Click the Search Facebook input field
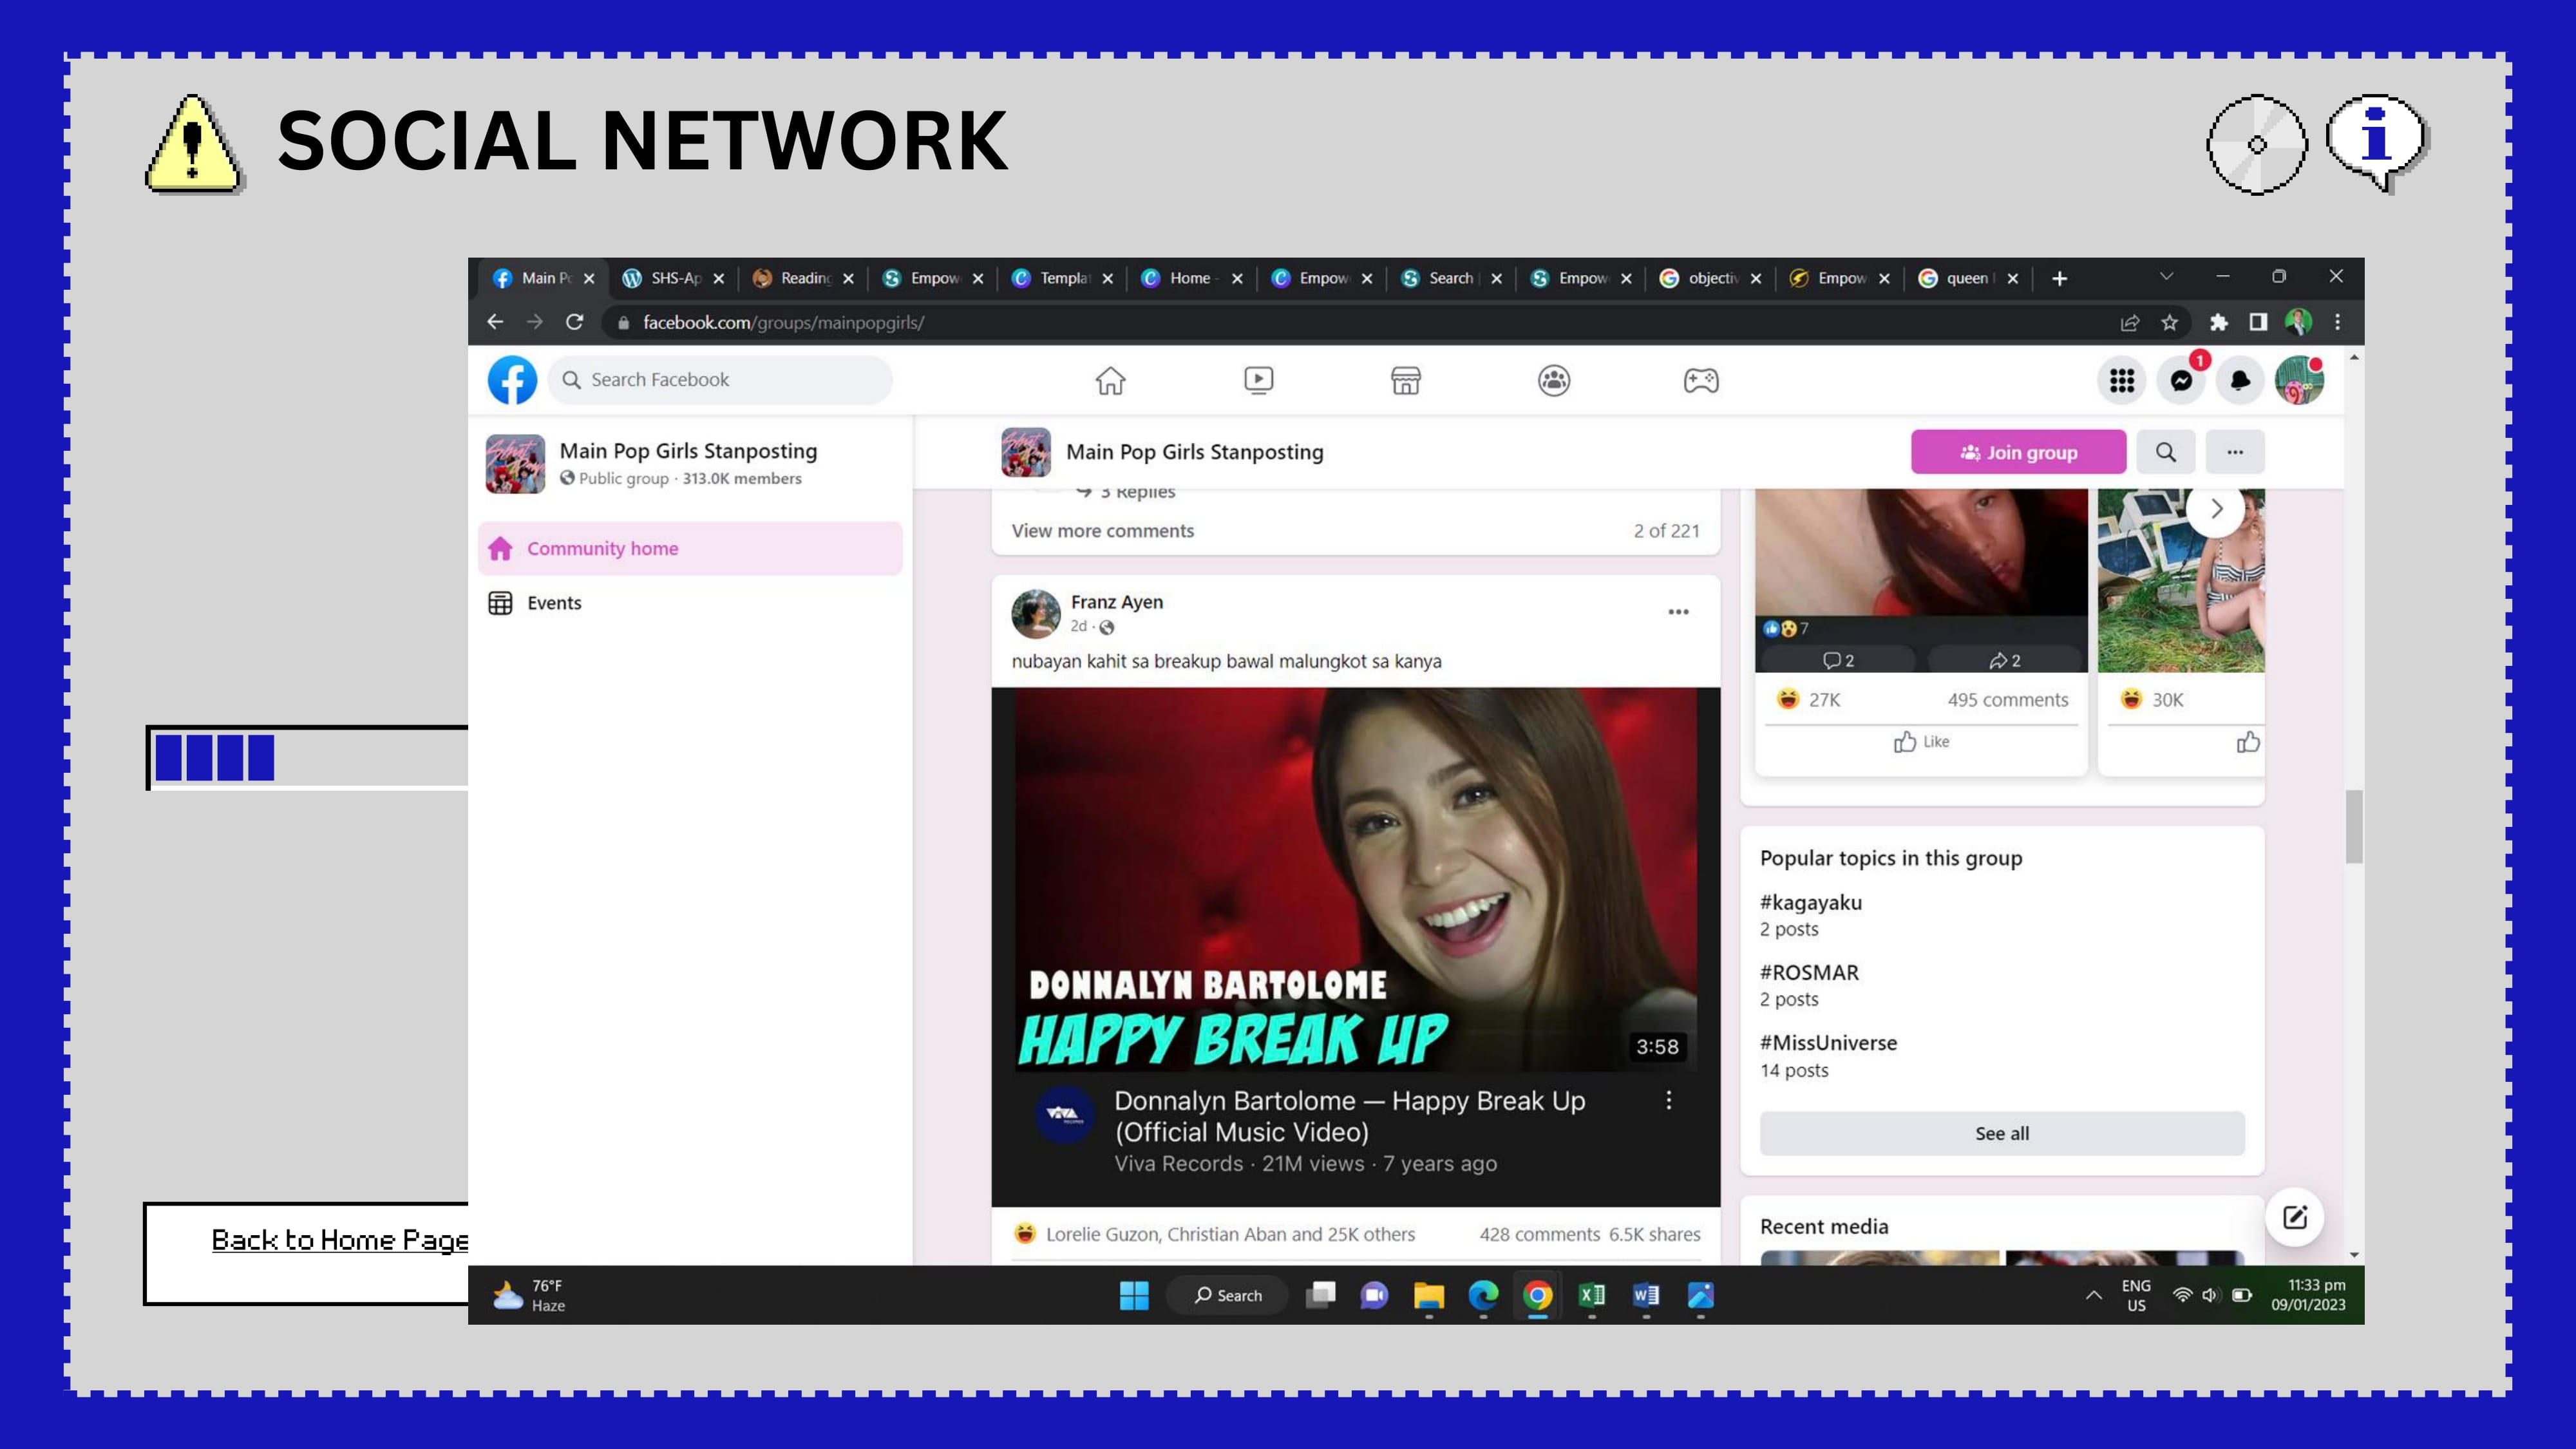 pos(720,380)
